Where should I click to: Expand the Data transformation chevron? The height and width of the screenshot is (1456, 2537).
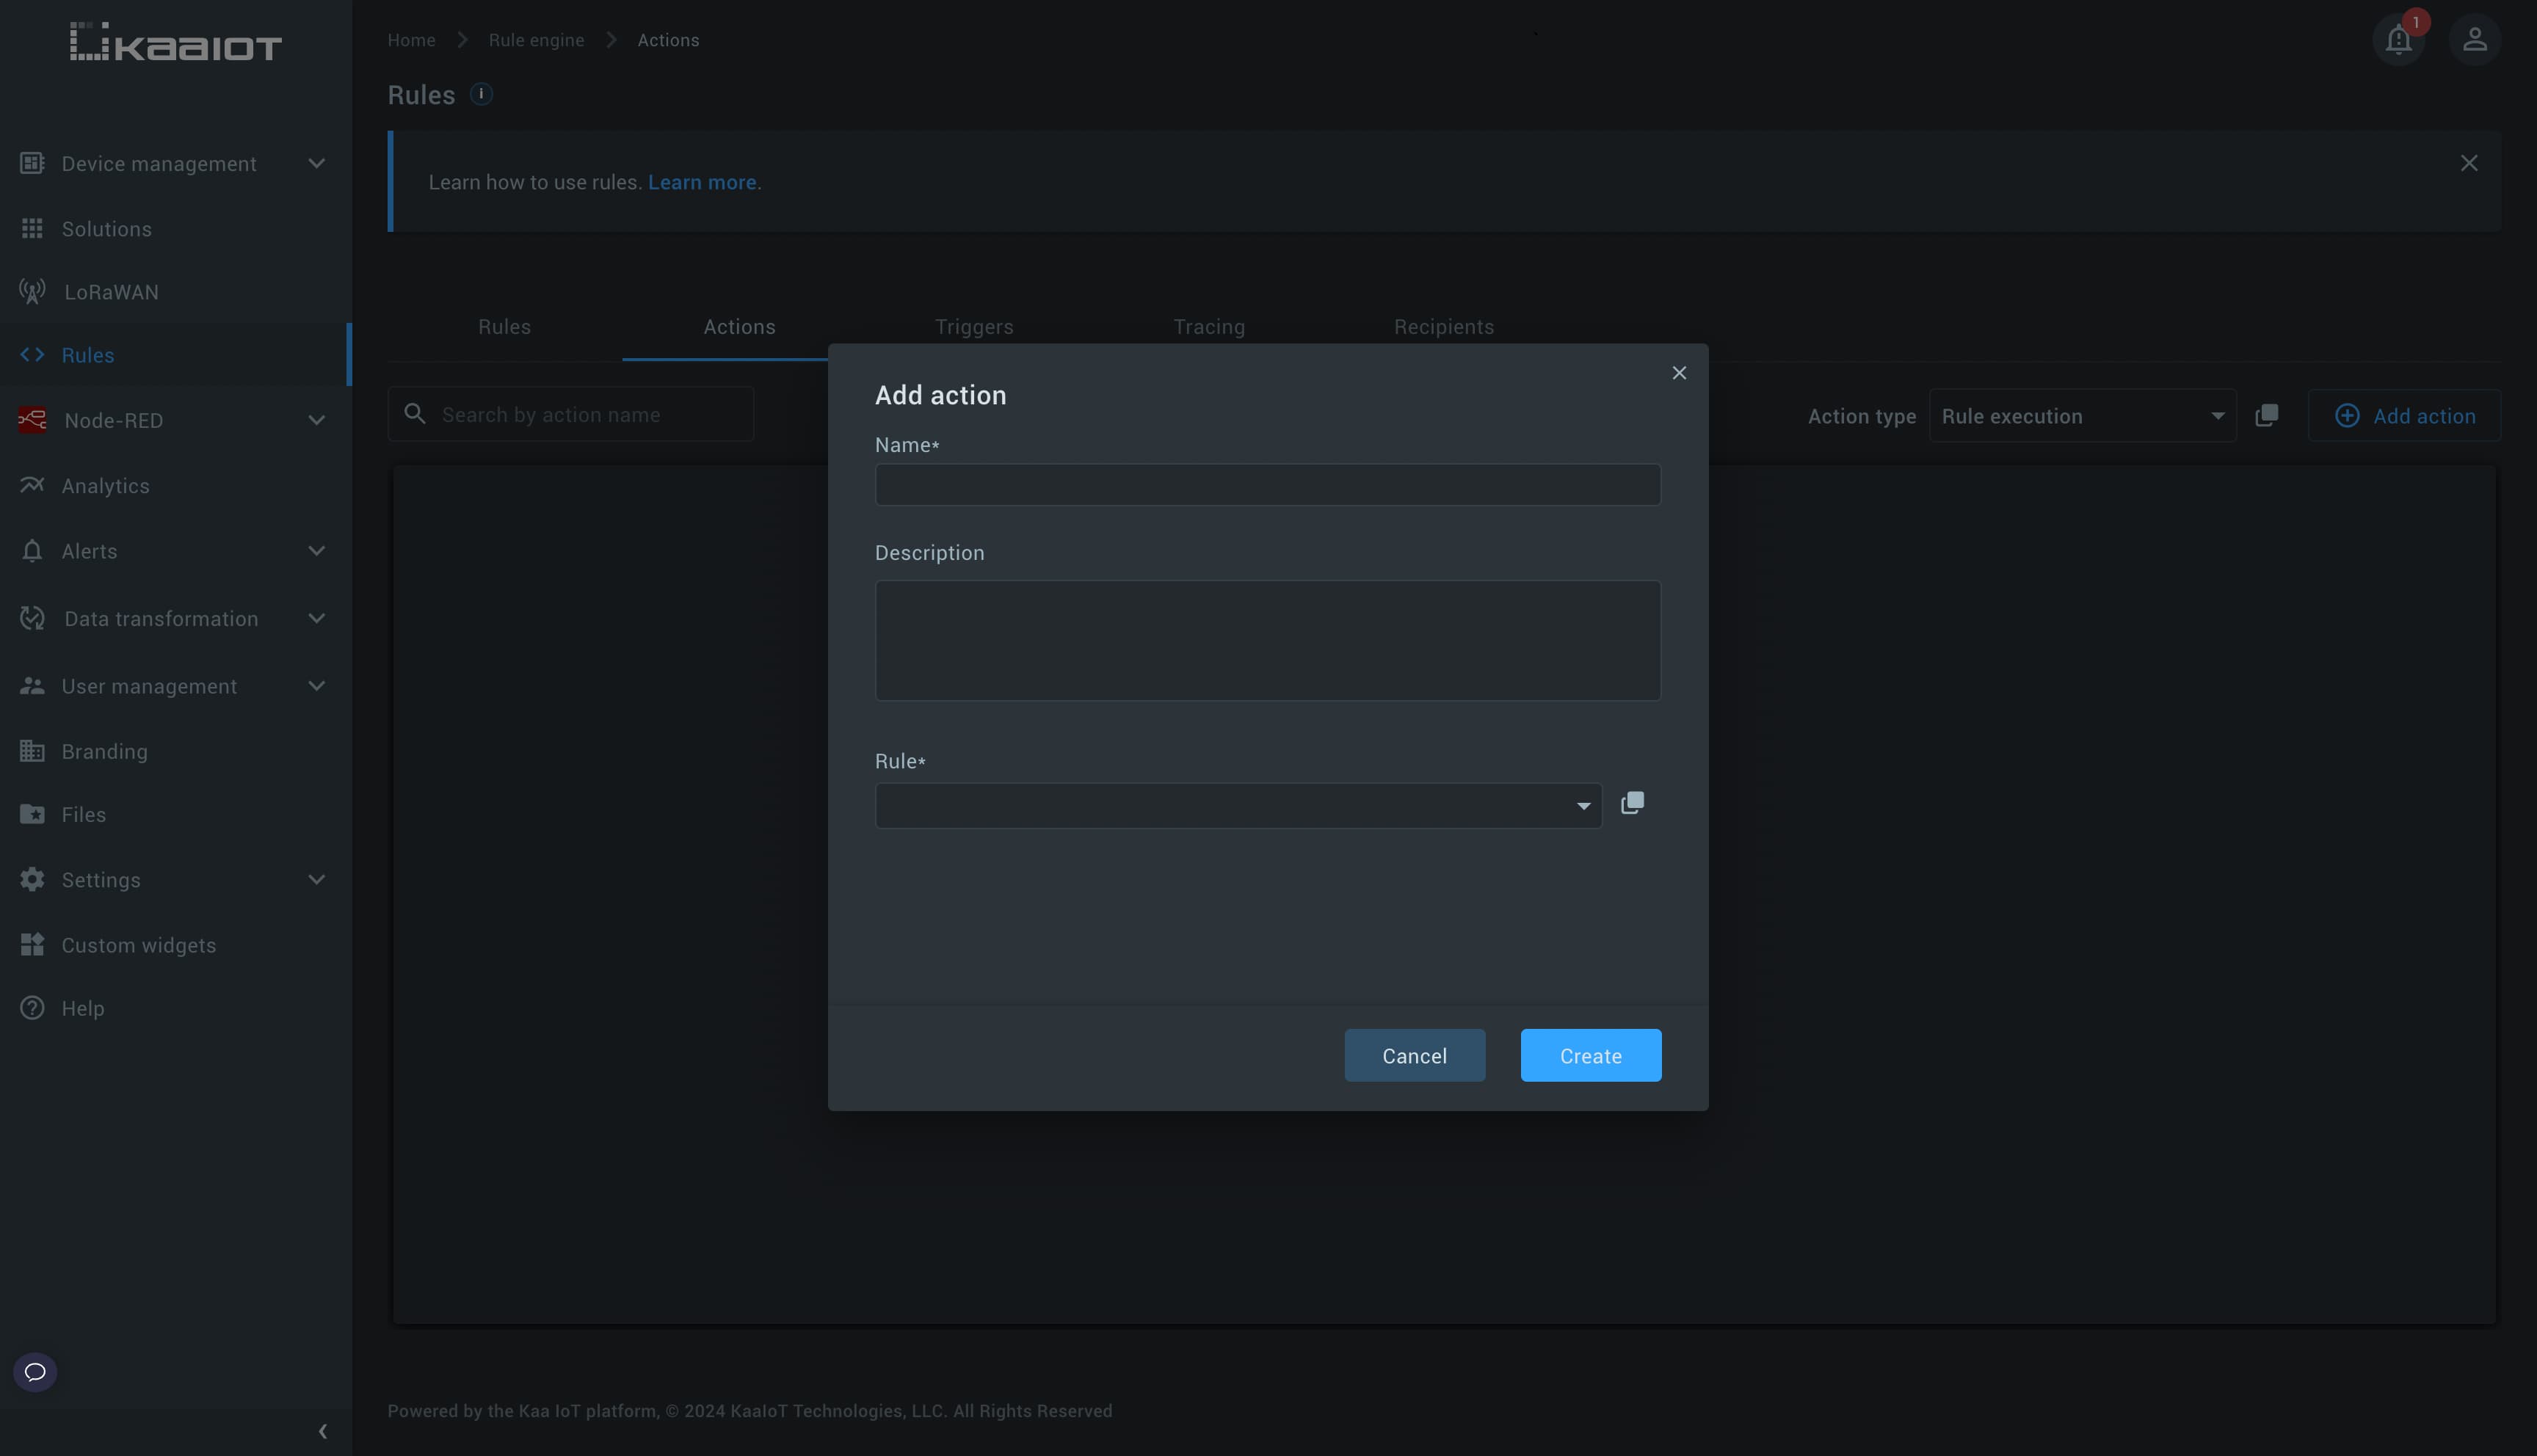(316, 618)
